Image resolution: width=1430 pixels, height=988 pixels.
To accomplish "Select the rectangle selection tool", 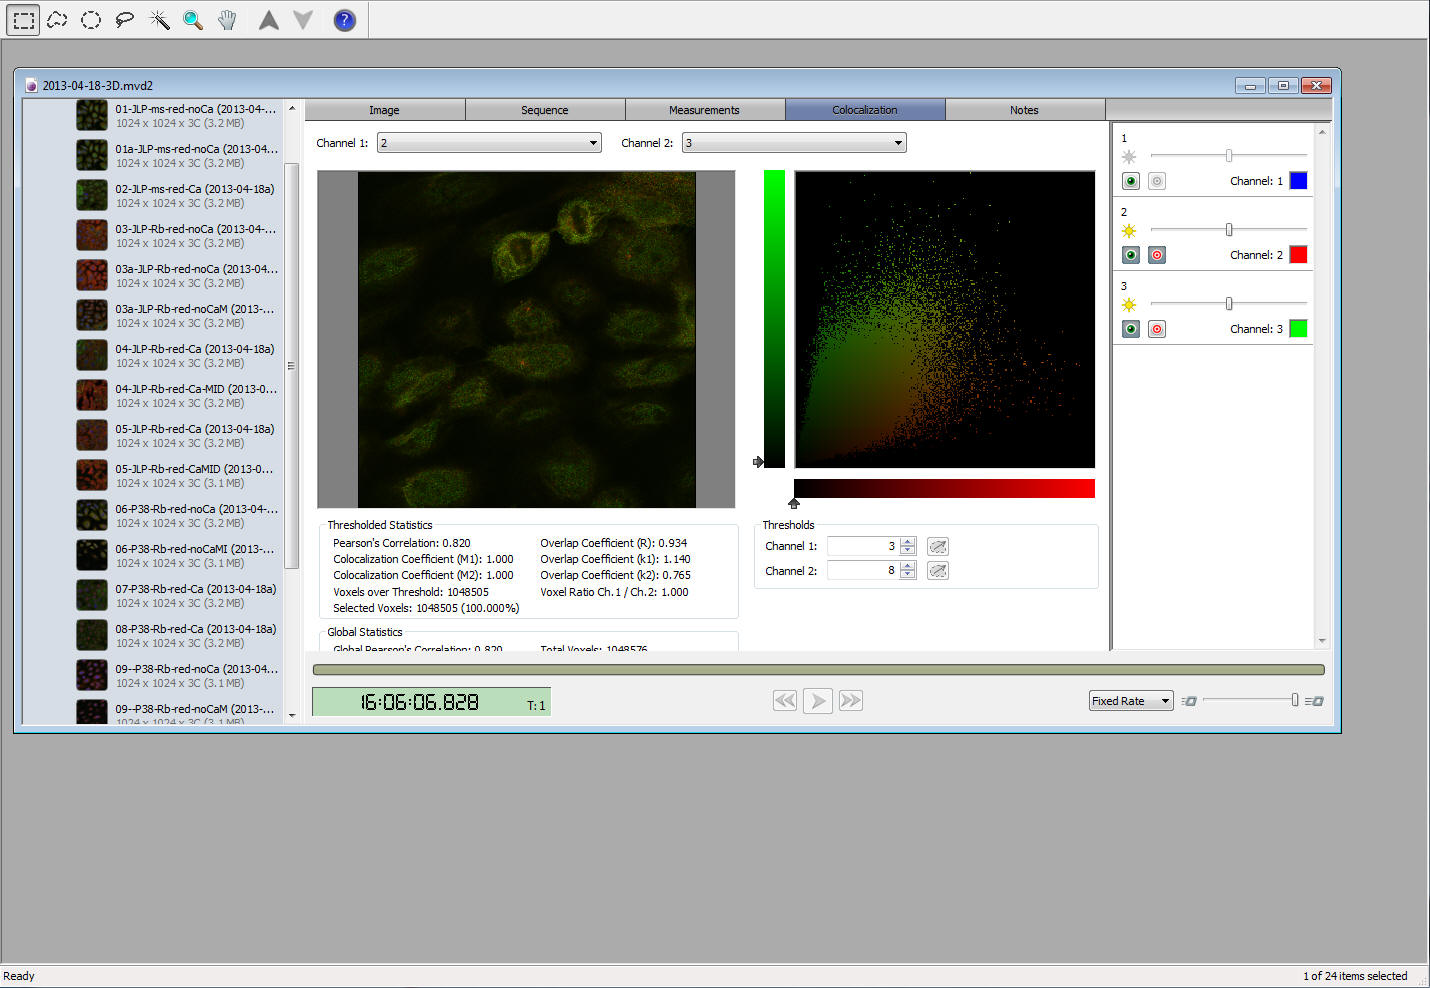I will [24, 20].
